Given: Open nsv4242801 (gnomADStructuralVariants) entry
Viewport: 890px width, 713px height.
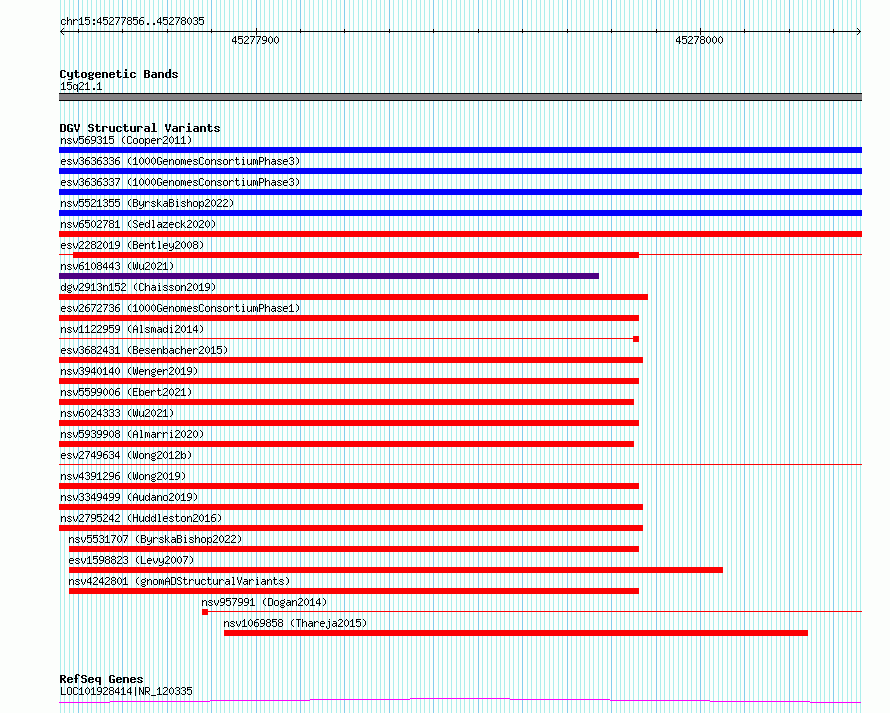Looking at the screenshot, I should 179,581.
